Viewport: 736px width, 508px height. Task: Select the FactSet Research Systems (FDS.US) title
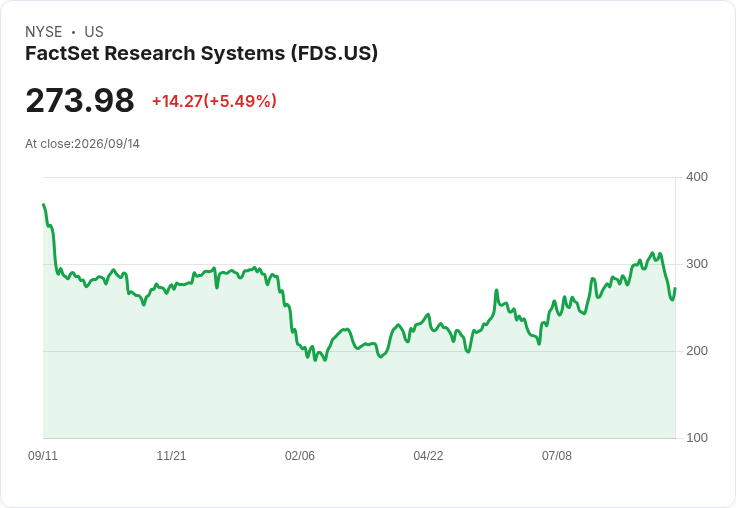201,54
